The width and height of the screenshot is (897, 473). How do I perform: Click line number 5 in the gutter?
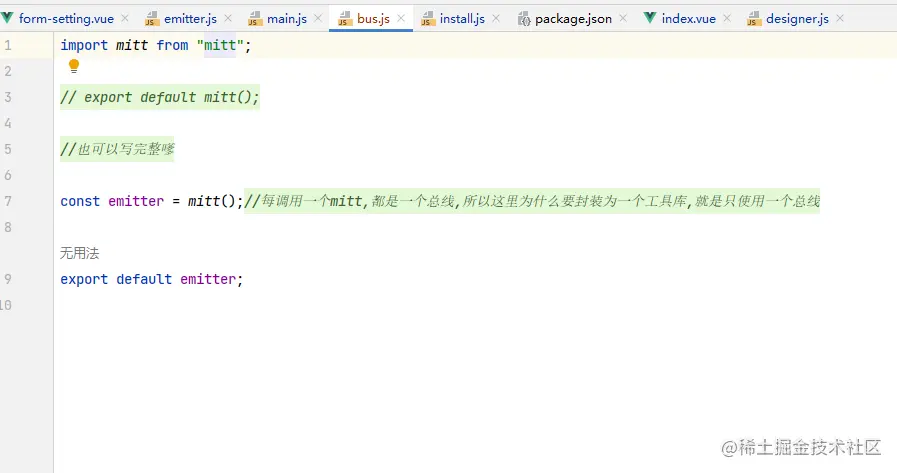(8, 149)
